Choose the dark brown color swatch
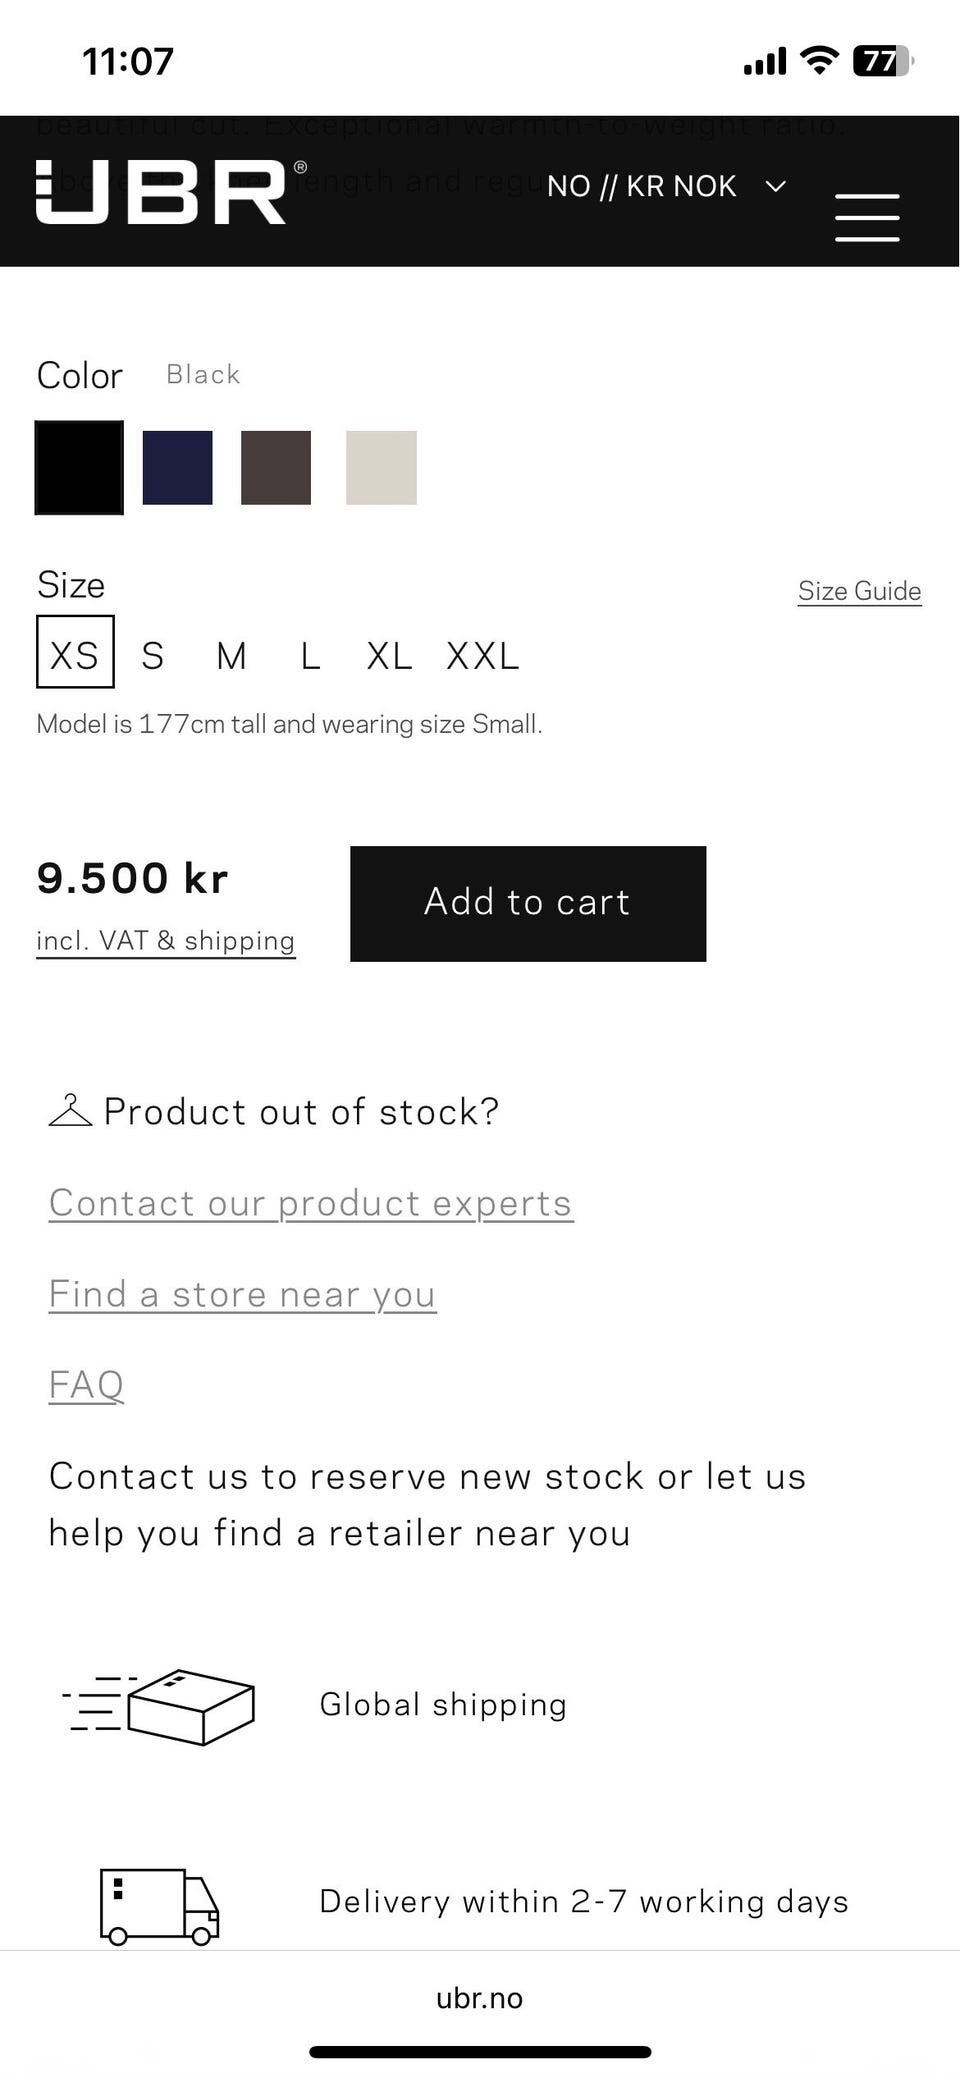Image resolution: width=960 pixels, height=2078 pixels. click(x=276, y=468)
